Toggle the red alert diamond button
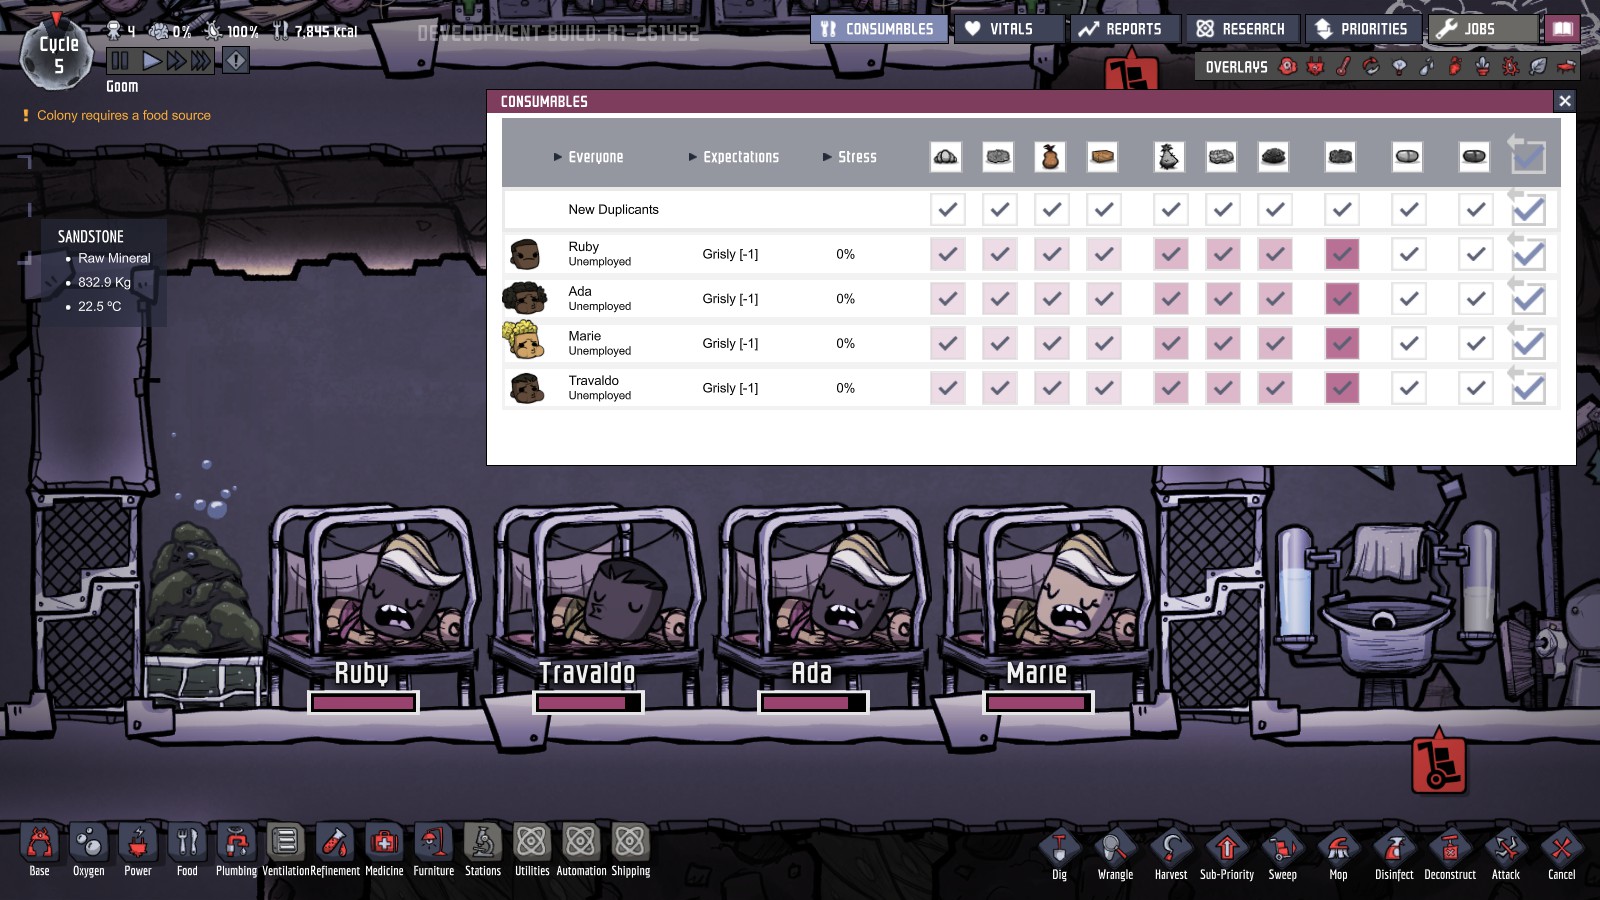This screenshot has height=900, width=1600. click(236, 61)
